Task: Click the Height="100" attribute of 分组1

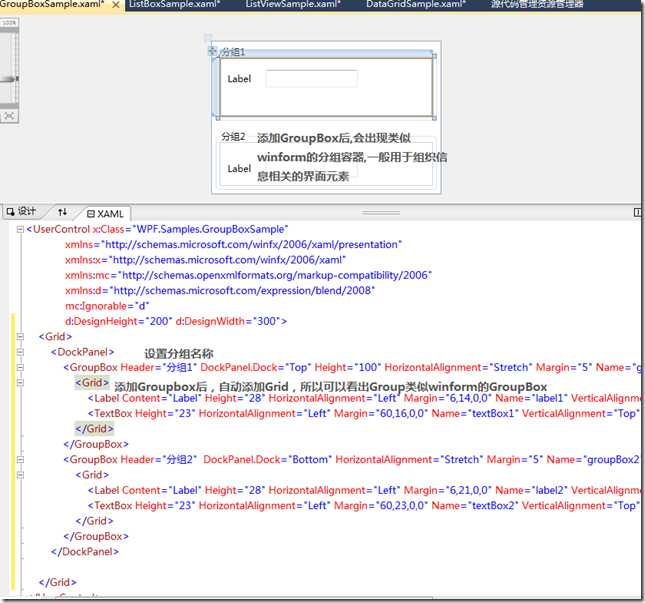Action: click(x=348, y=367)
